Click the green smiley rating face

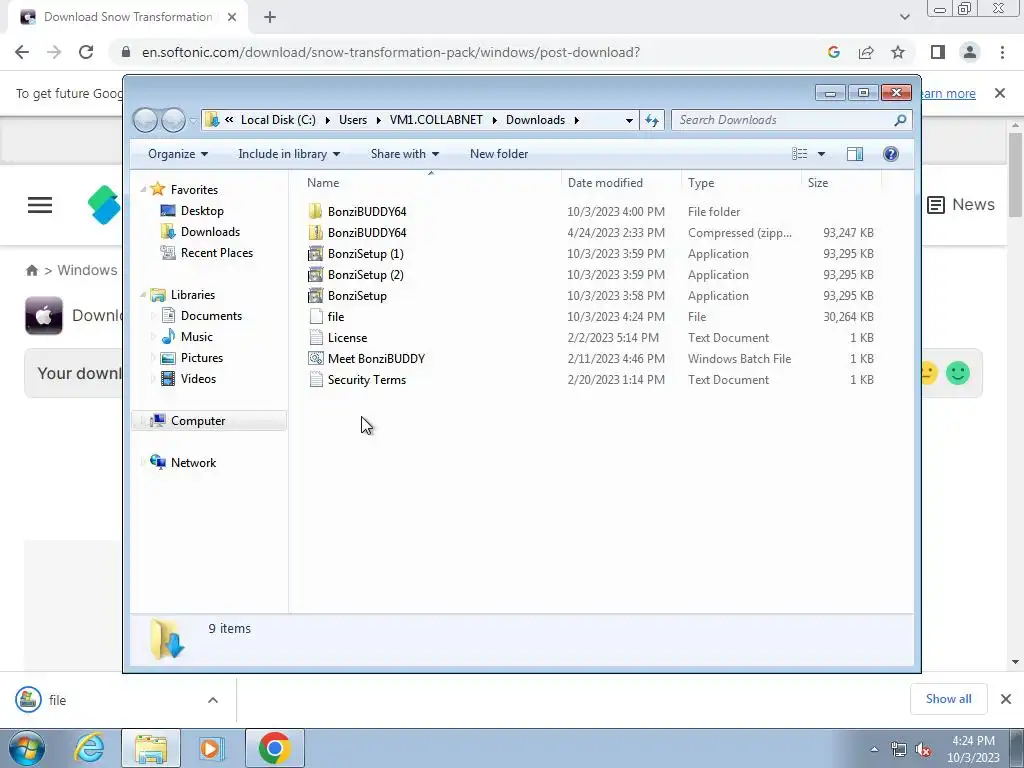(958, 373)
